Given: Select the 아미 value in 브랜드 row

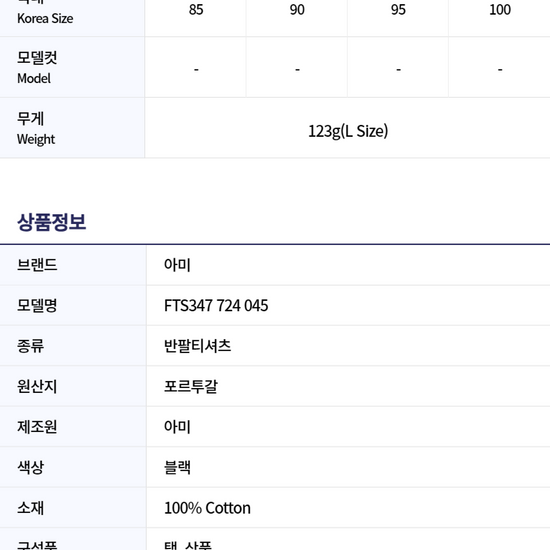Looking at the screenshot, I should coord(177,265).
